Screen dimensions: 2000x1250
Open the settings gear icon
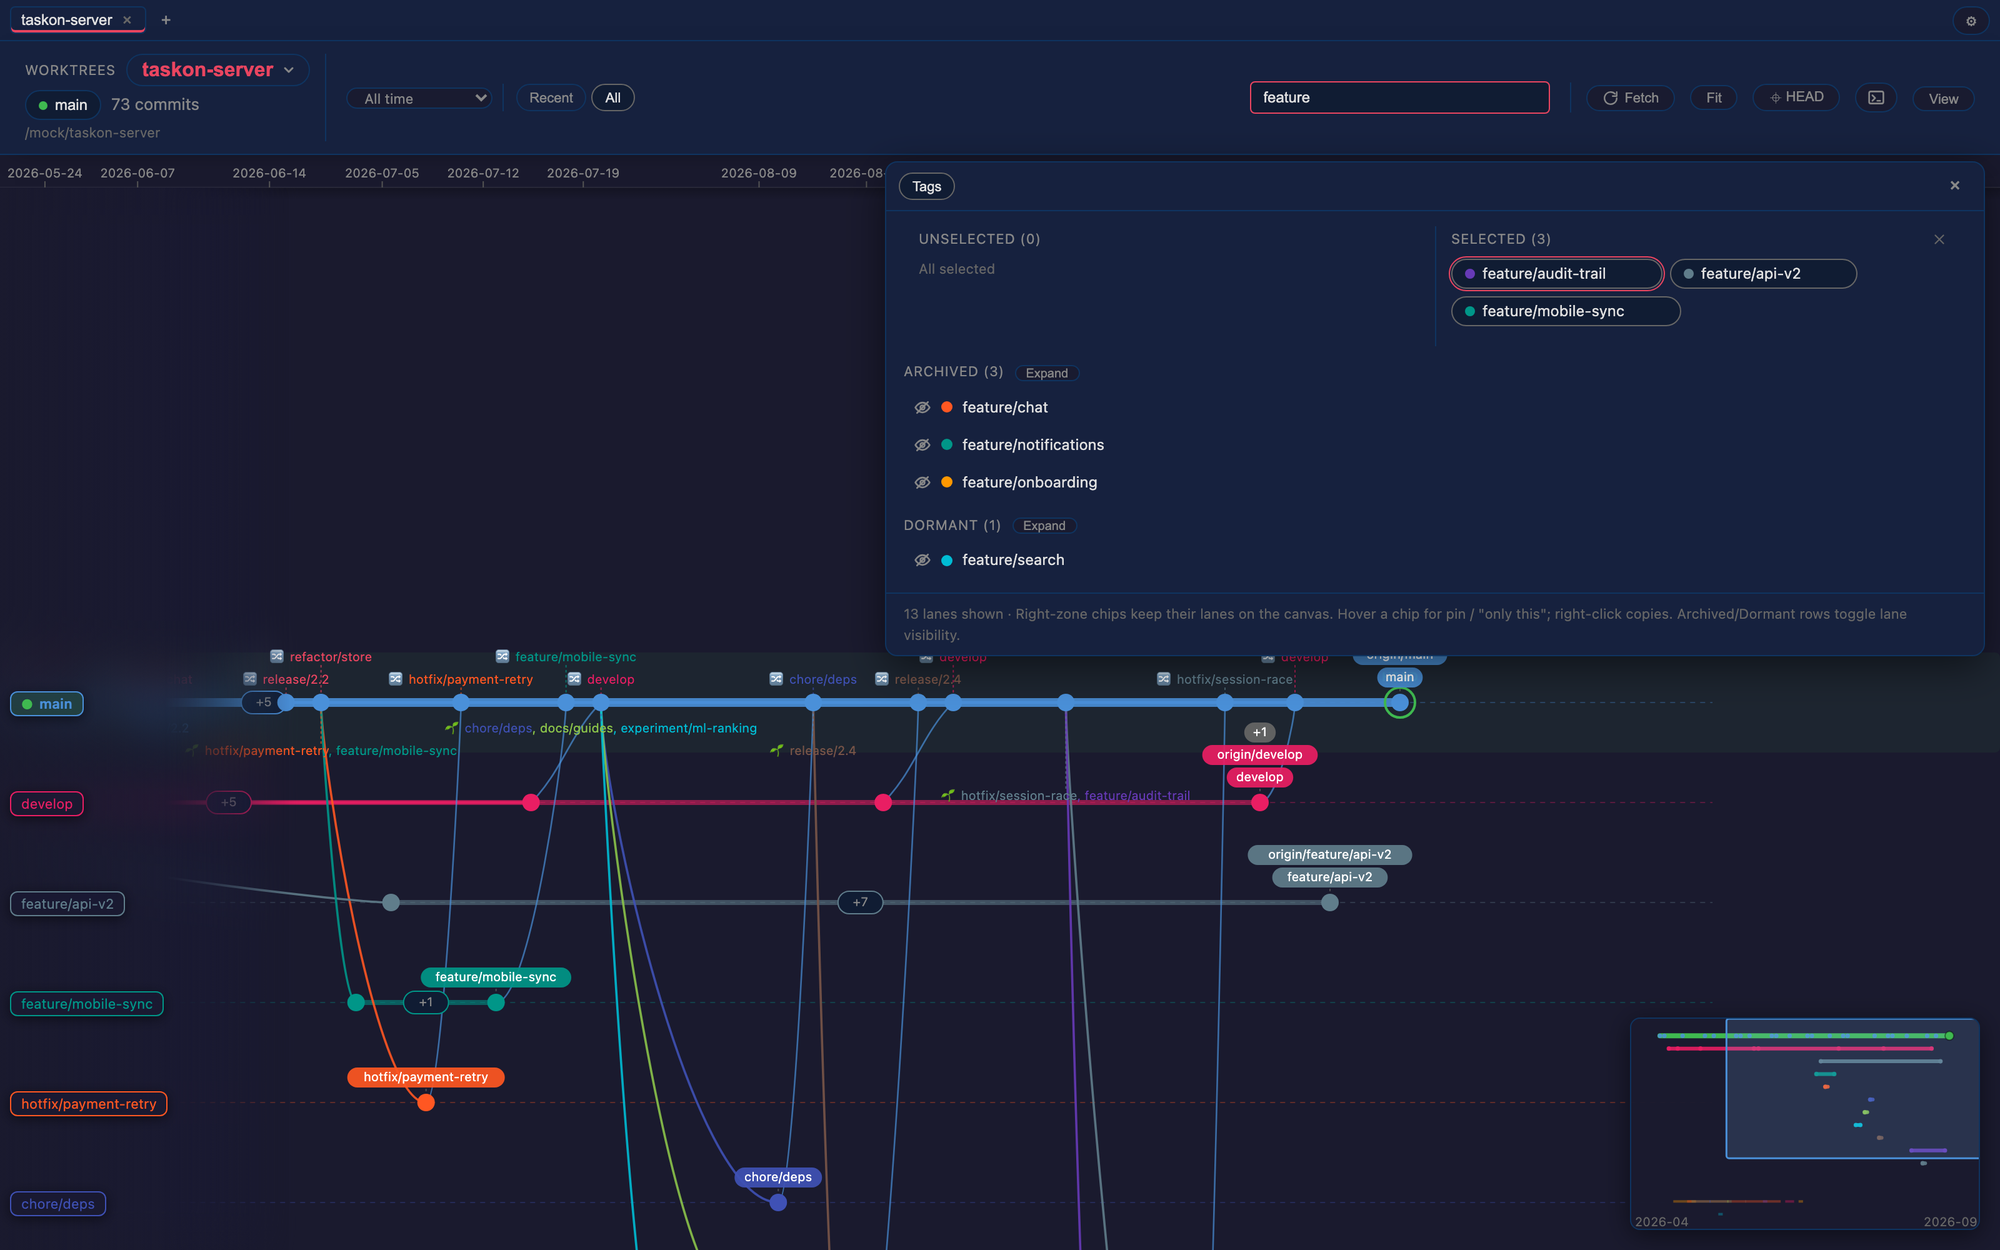click(x=1971, y=21)
